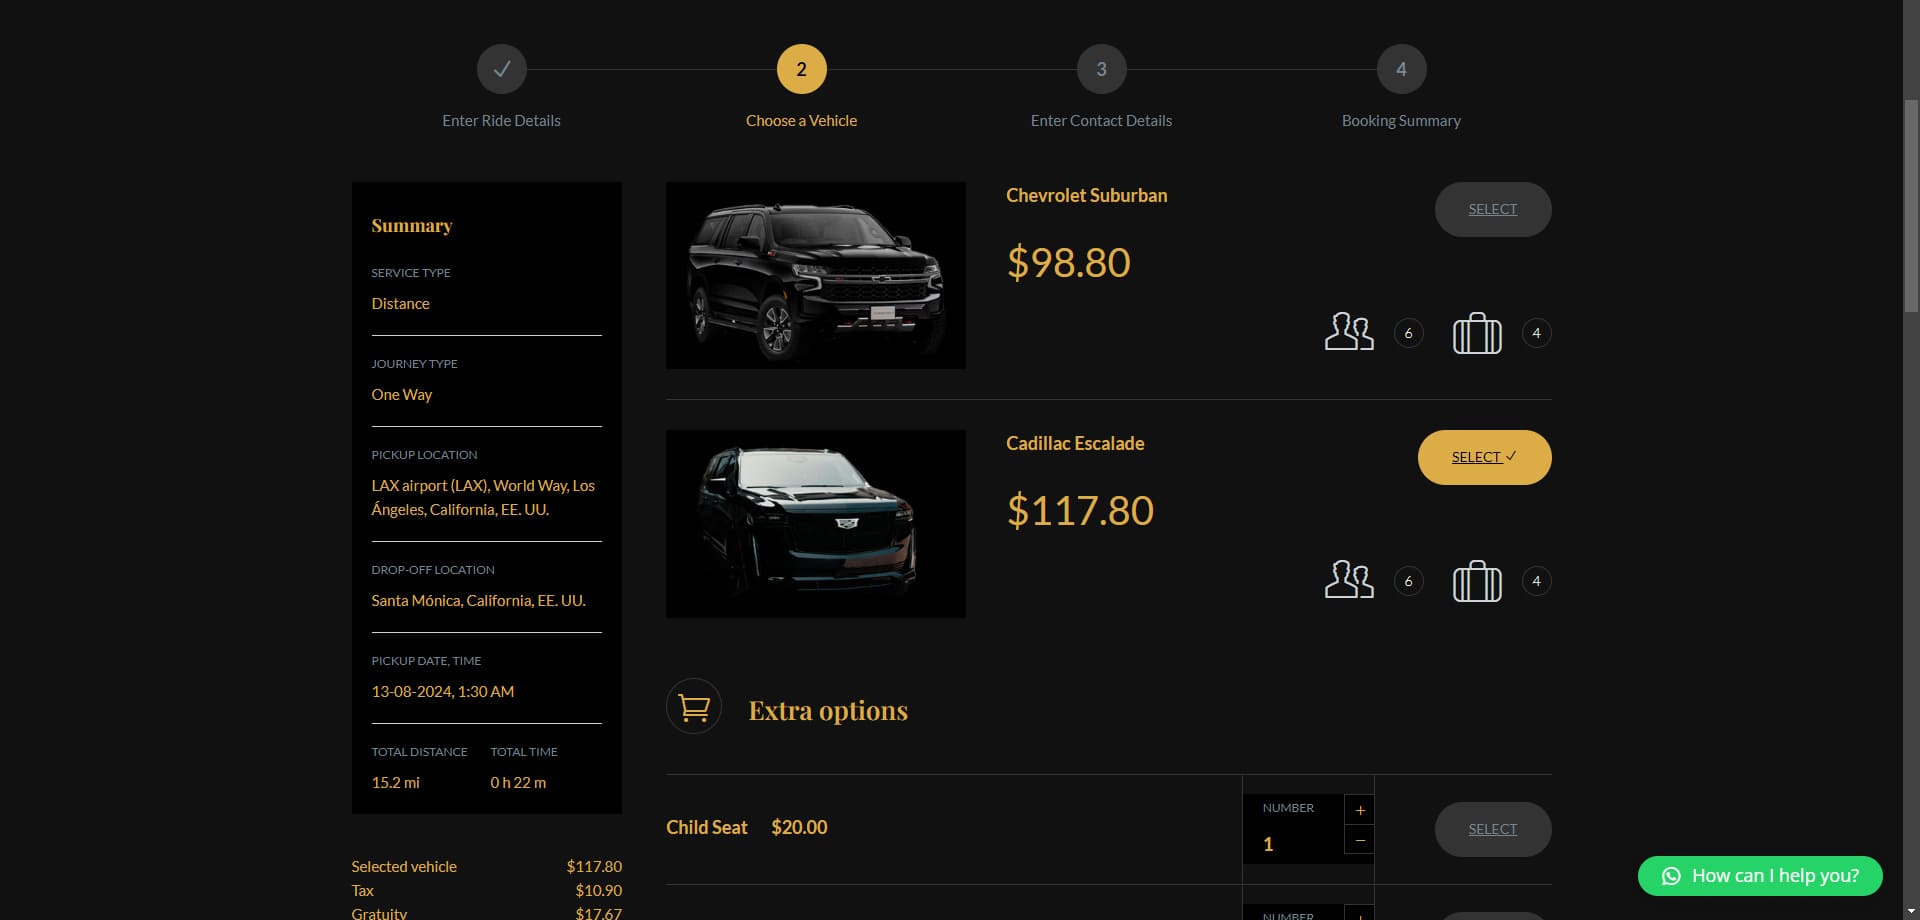Go to Booking Summary step

[x=1401, y=121]
